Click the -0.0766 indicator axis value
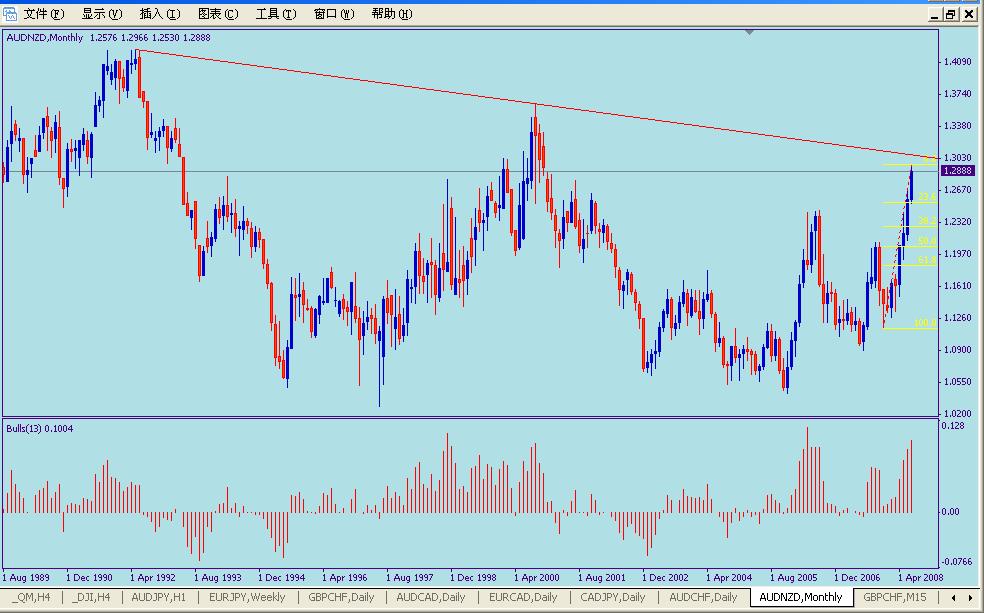This screenshot has height=613, width=984. pyautogui.click(x=957, y=562)
